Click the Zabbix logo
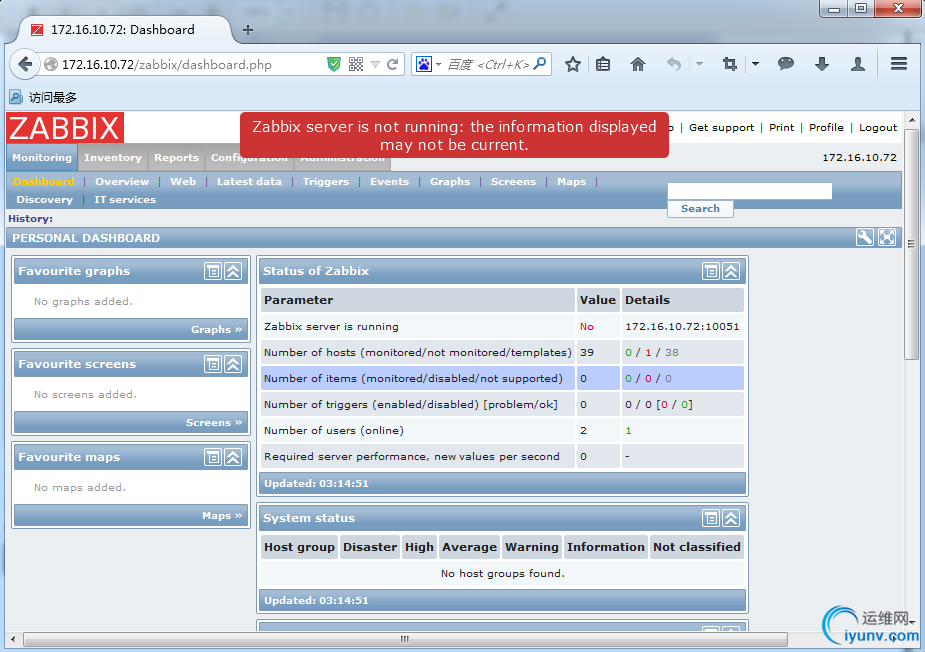Viewport: 925px width, 652px height. tap(65, 127)
